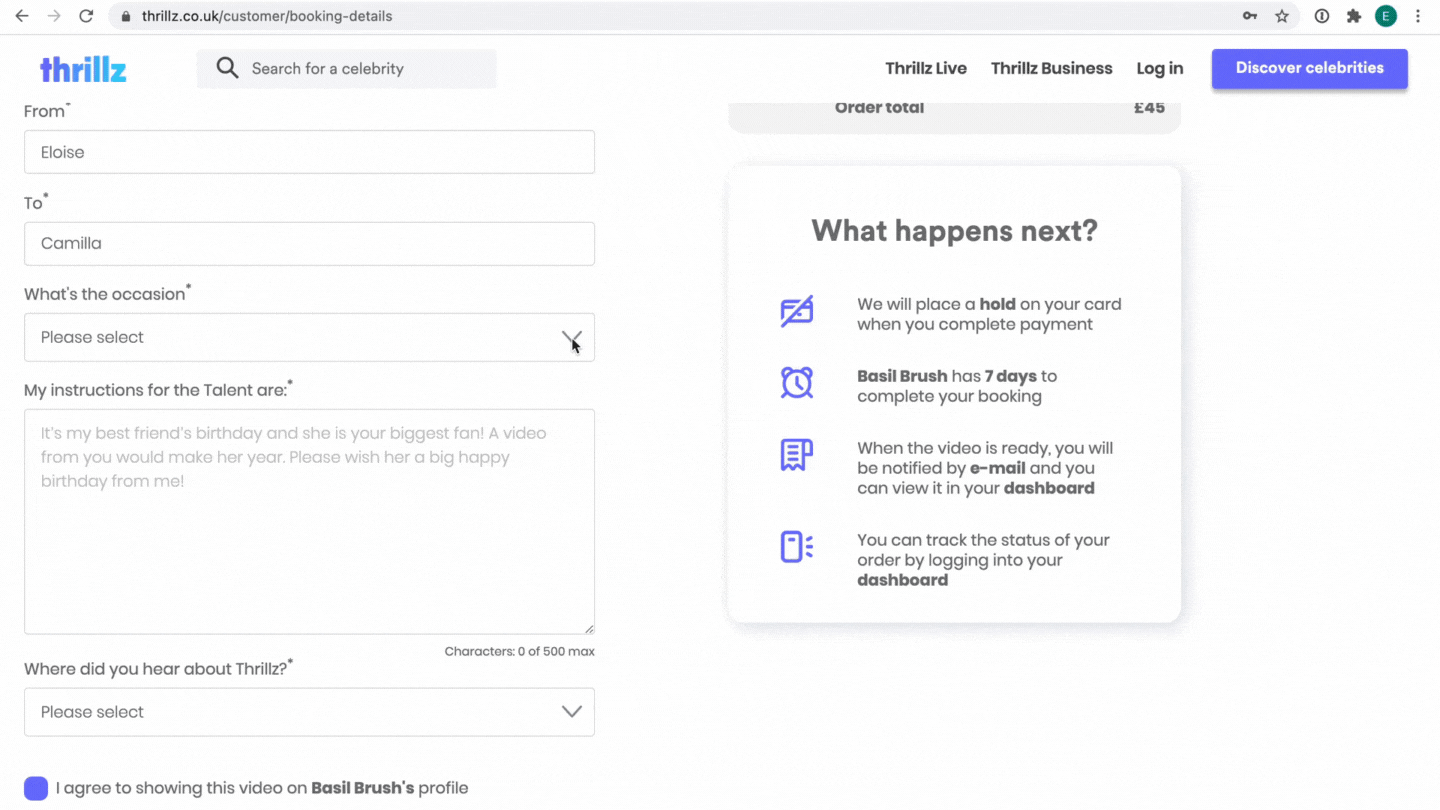Click the My instructions for the Talent label
The width and height of the screenshot is (1440, 810).
point(158,389)
